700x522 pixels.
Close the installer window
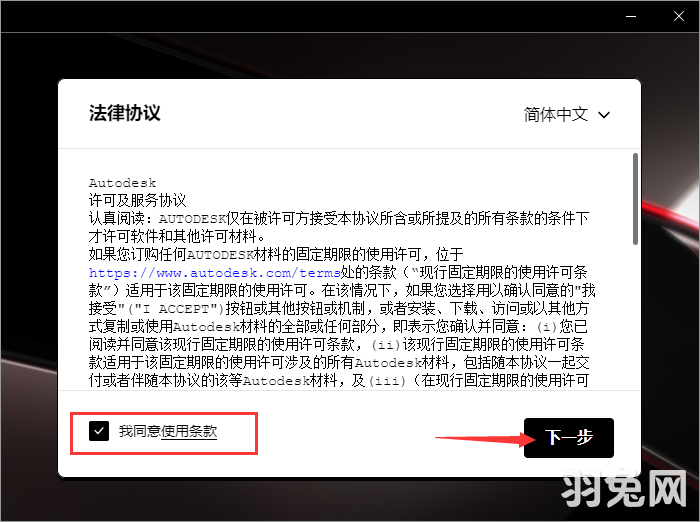tap(679, 17)
